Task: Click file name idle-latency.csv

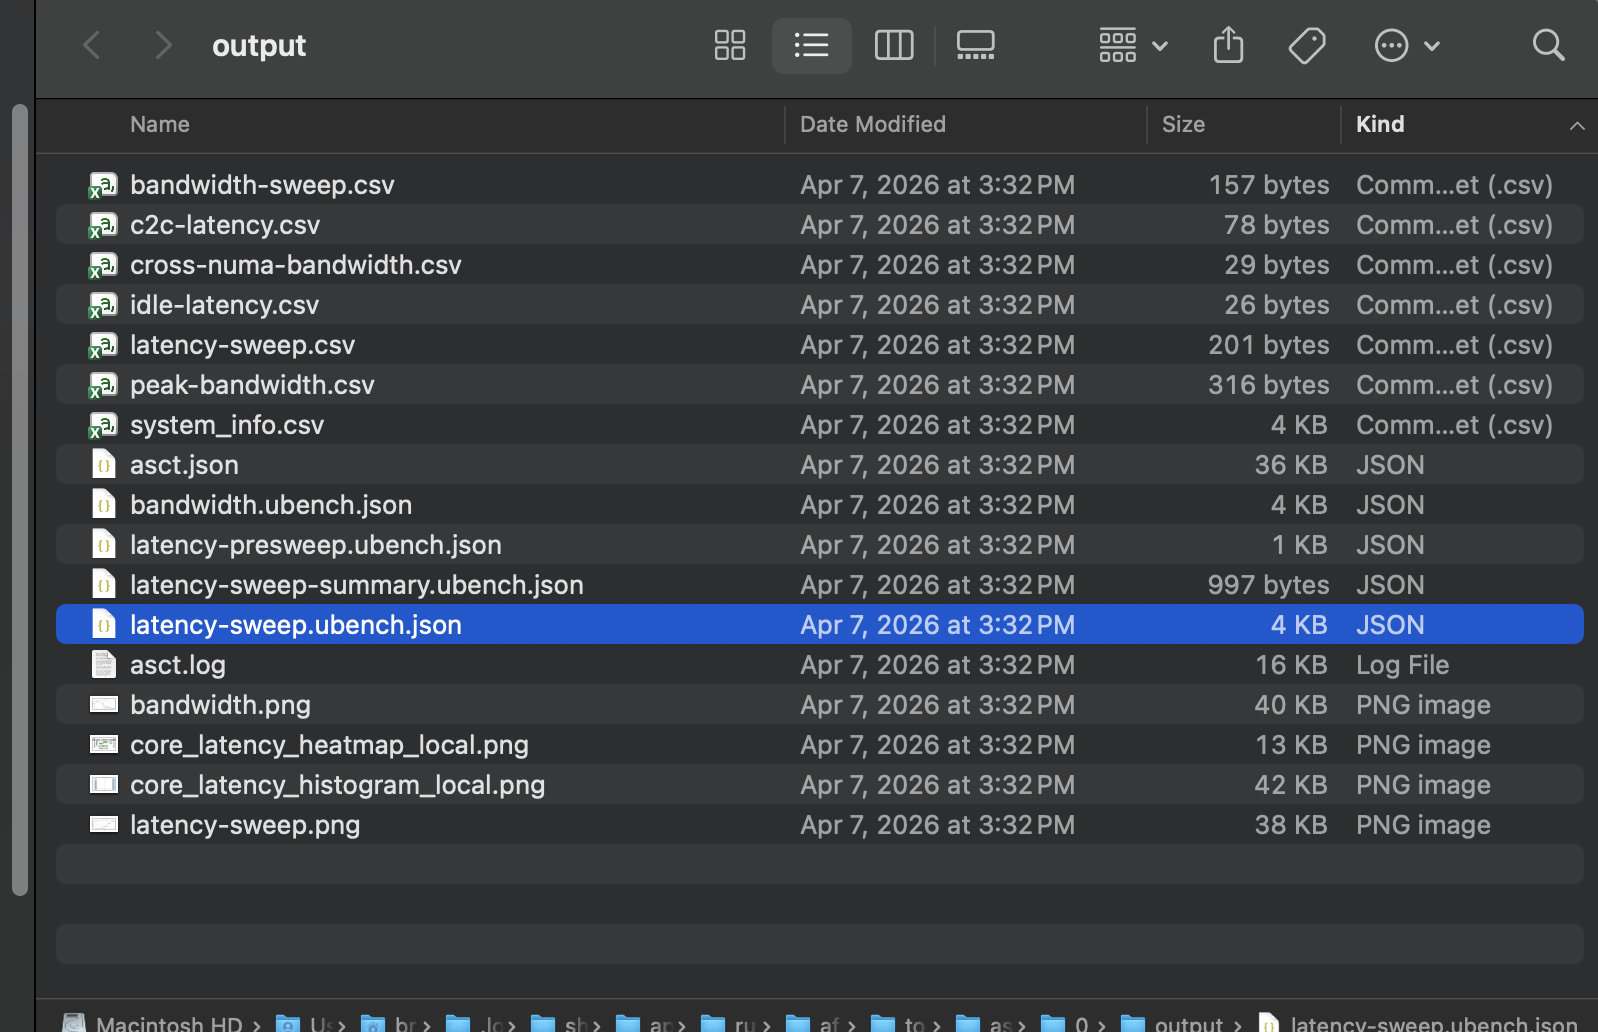Action: (x=225, y=305)
